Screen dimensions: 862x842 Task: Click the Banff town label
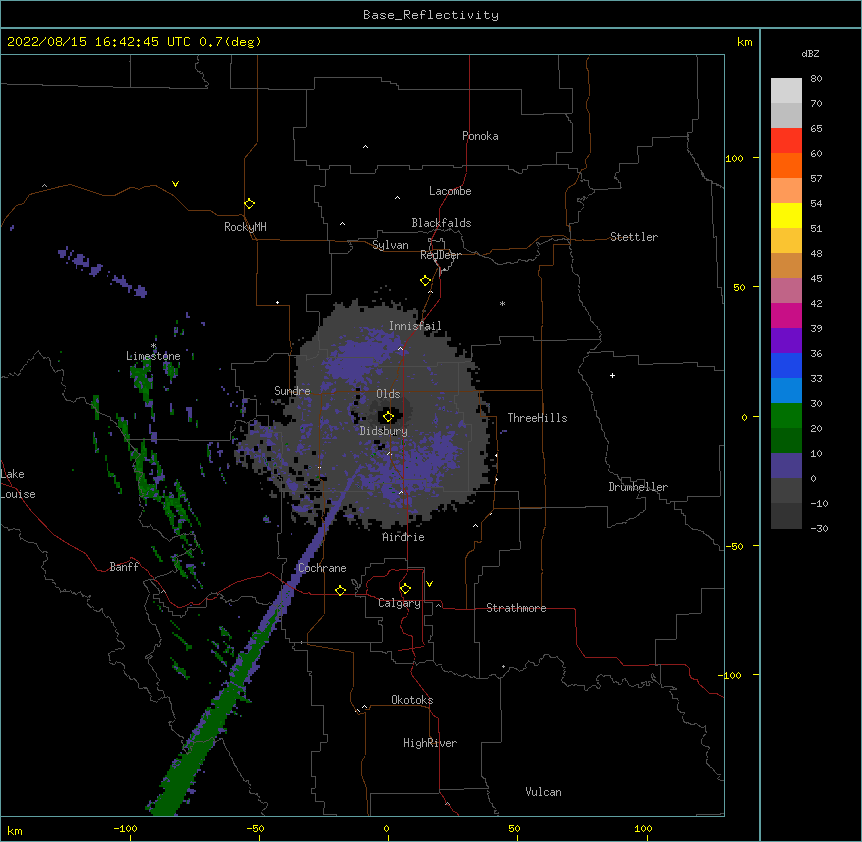click(x=124, y=567)
